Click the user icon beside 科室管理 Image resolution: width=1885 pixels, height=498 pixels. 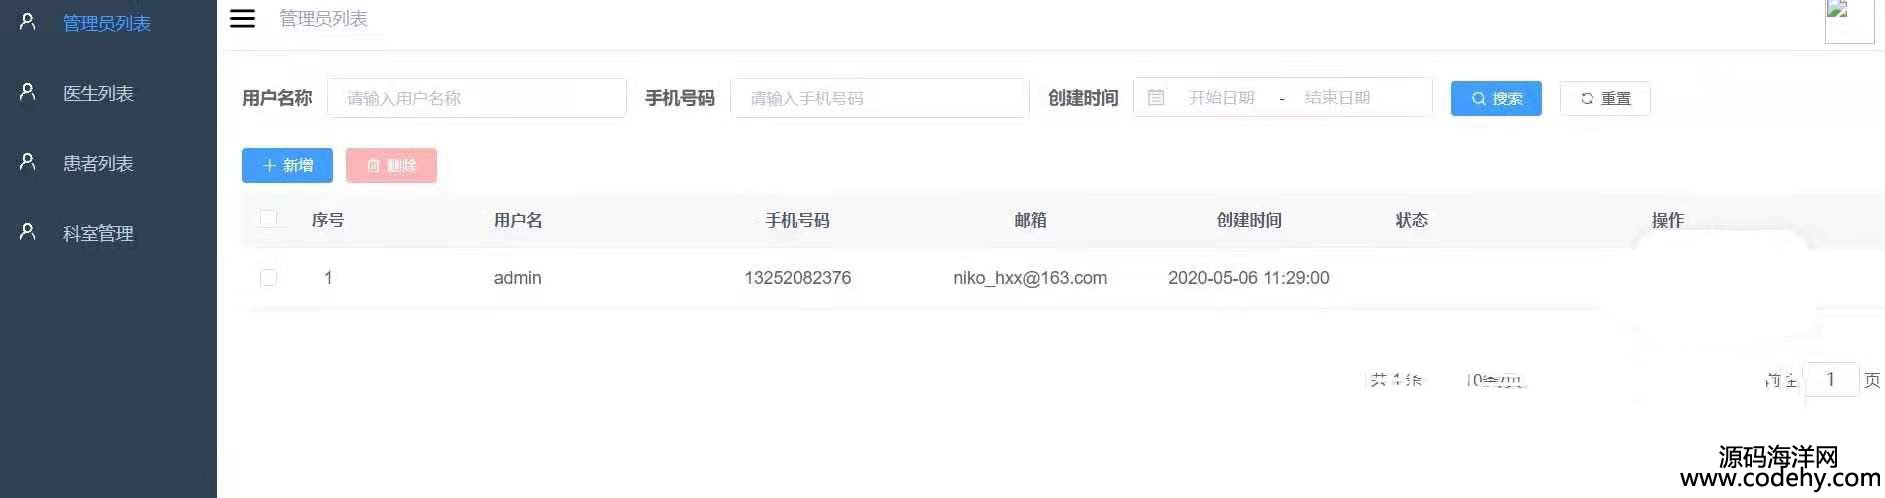point(28,232)
